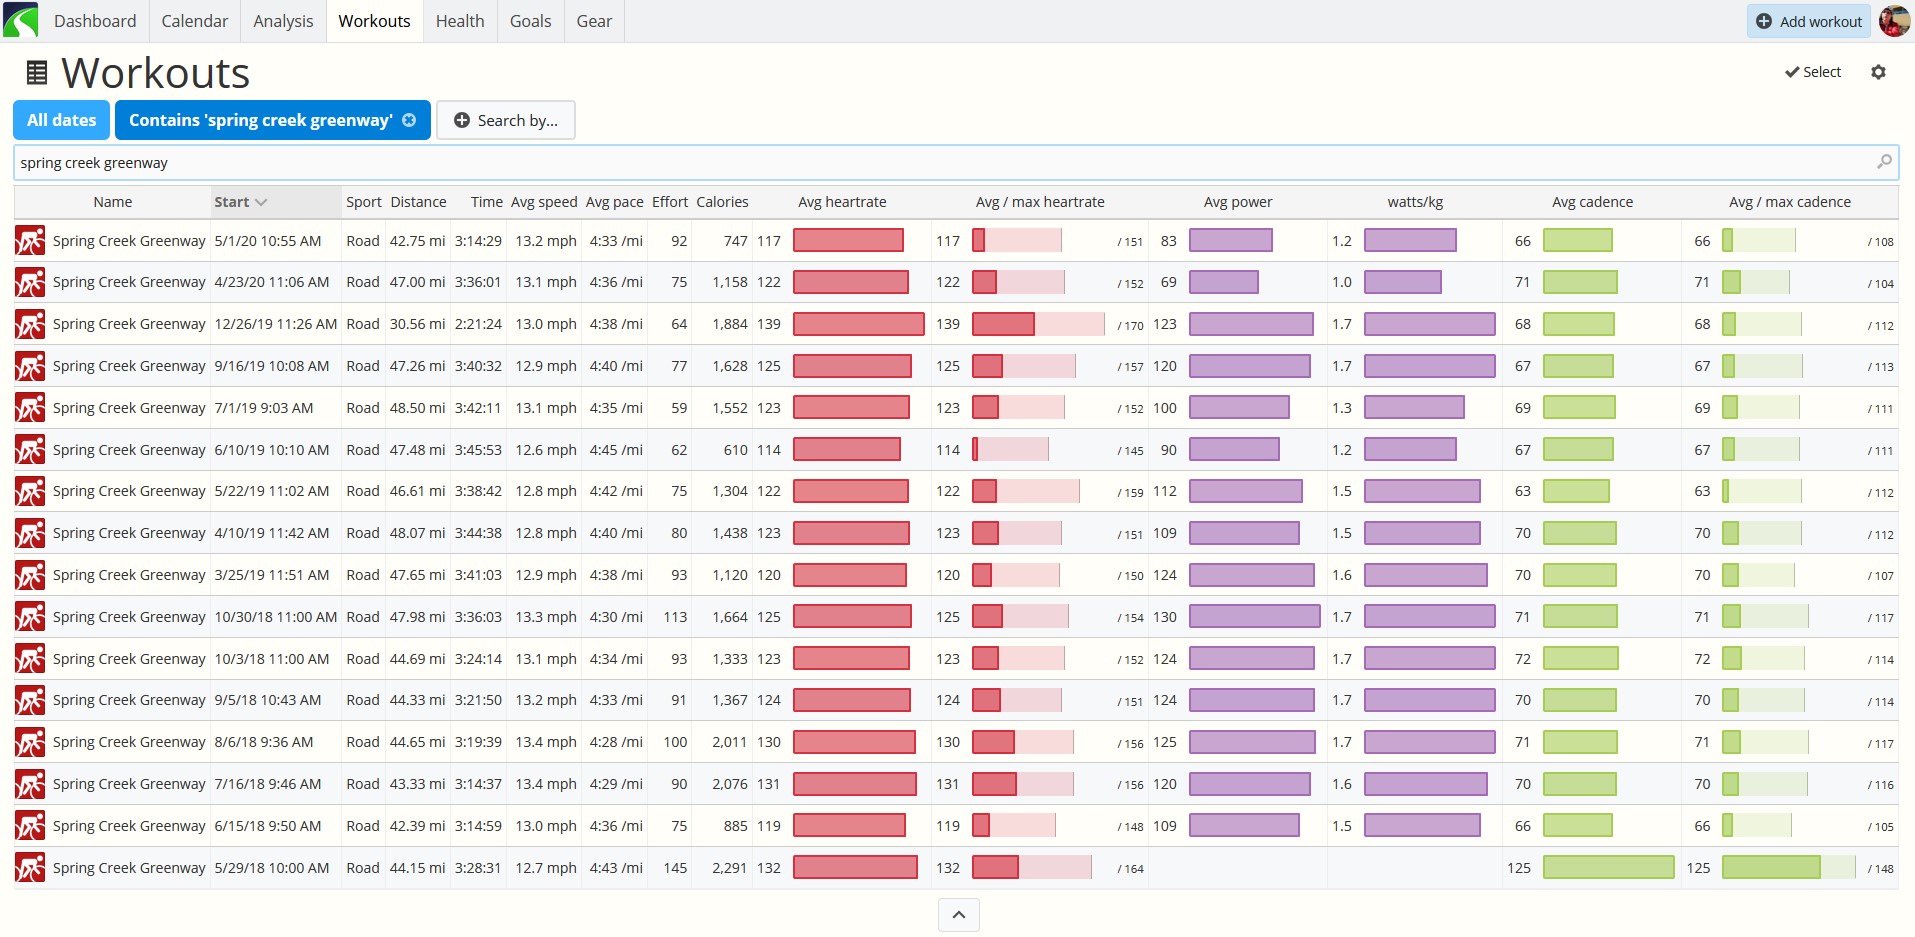
Task: Open the settings gear icon
Action: (x=1878, y=72)
